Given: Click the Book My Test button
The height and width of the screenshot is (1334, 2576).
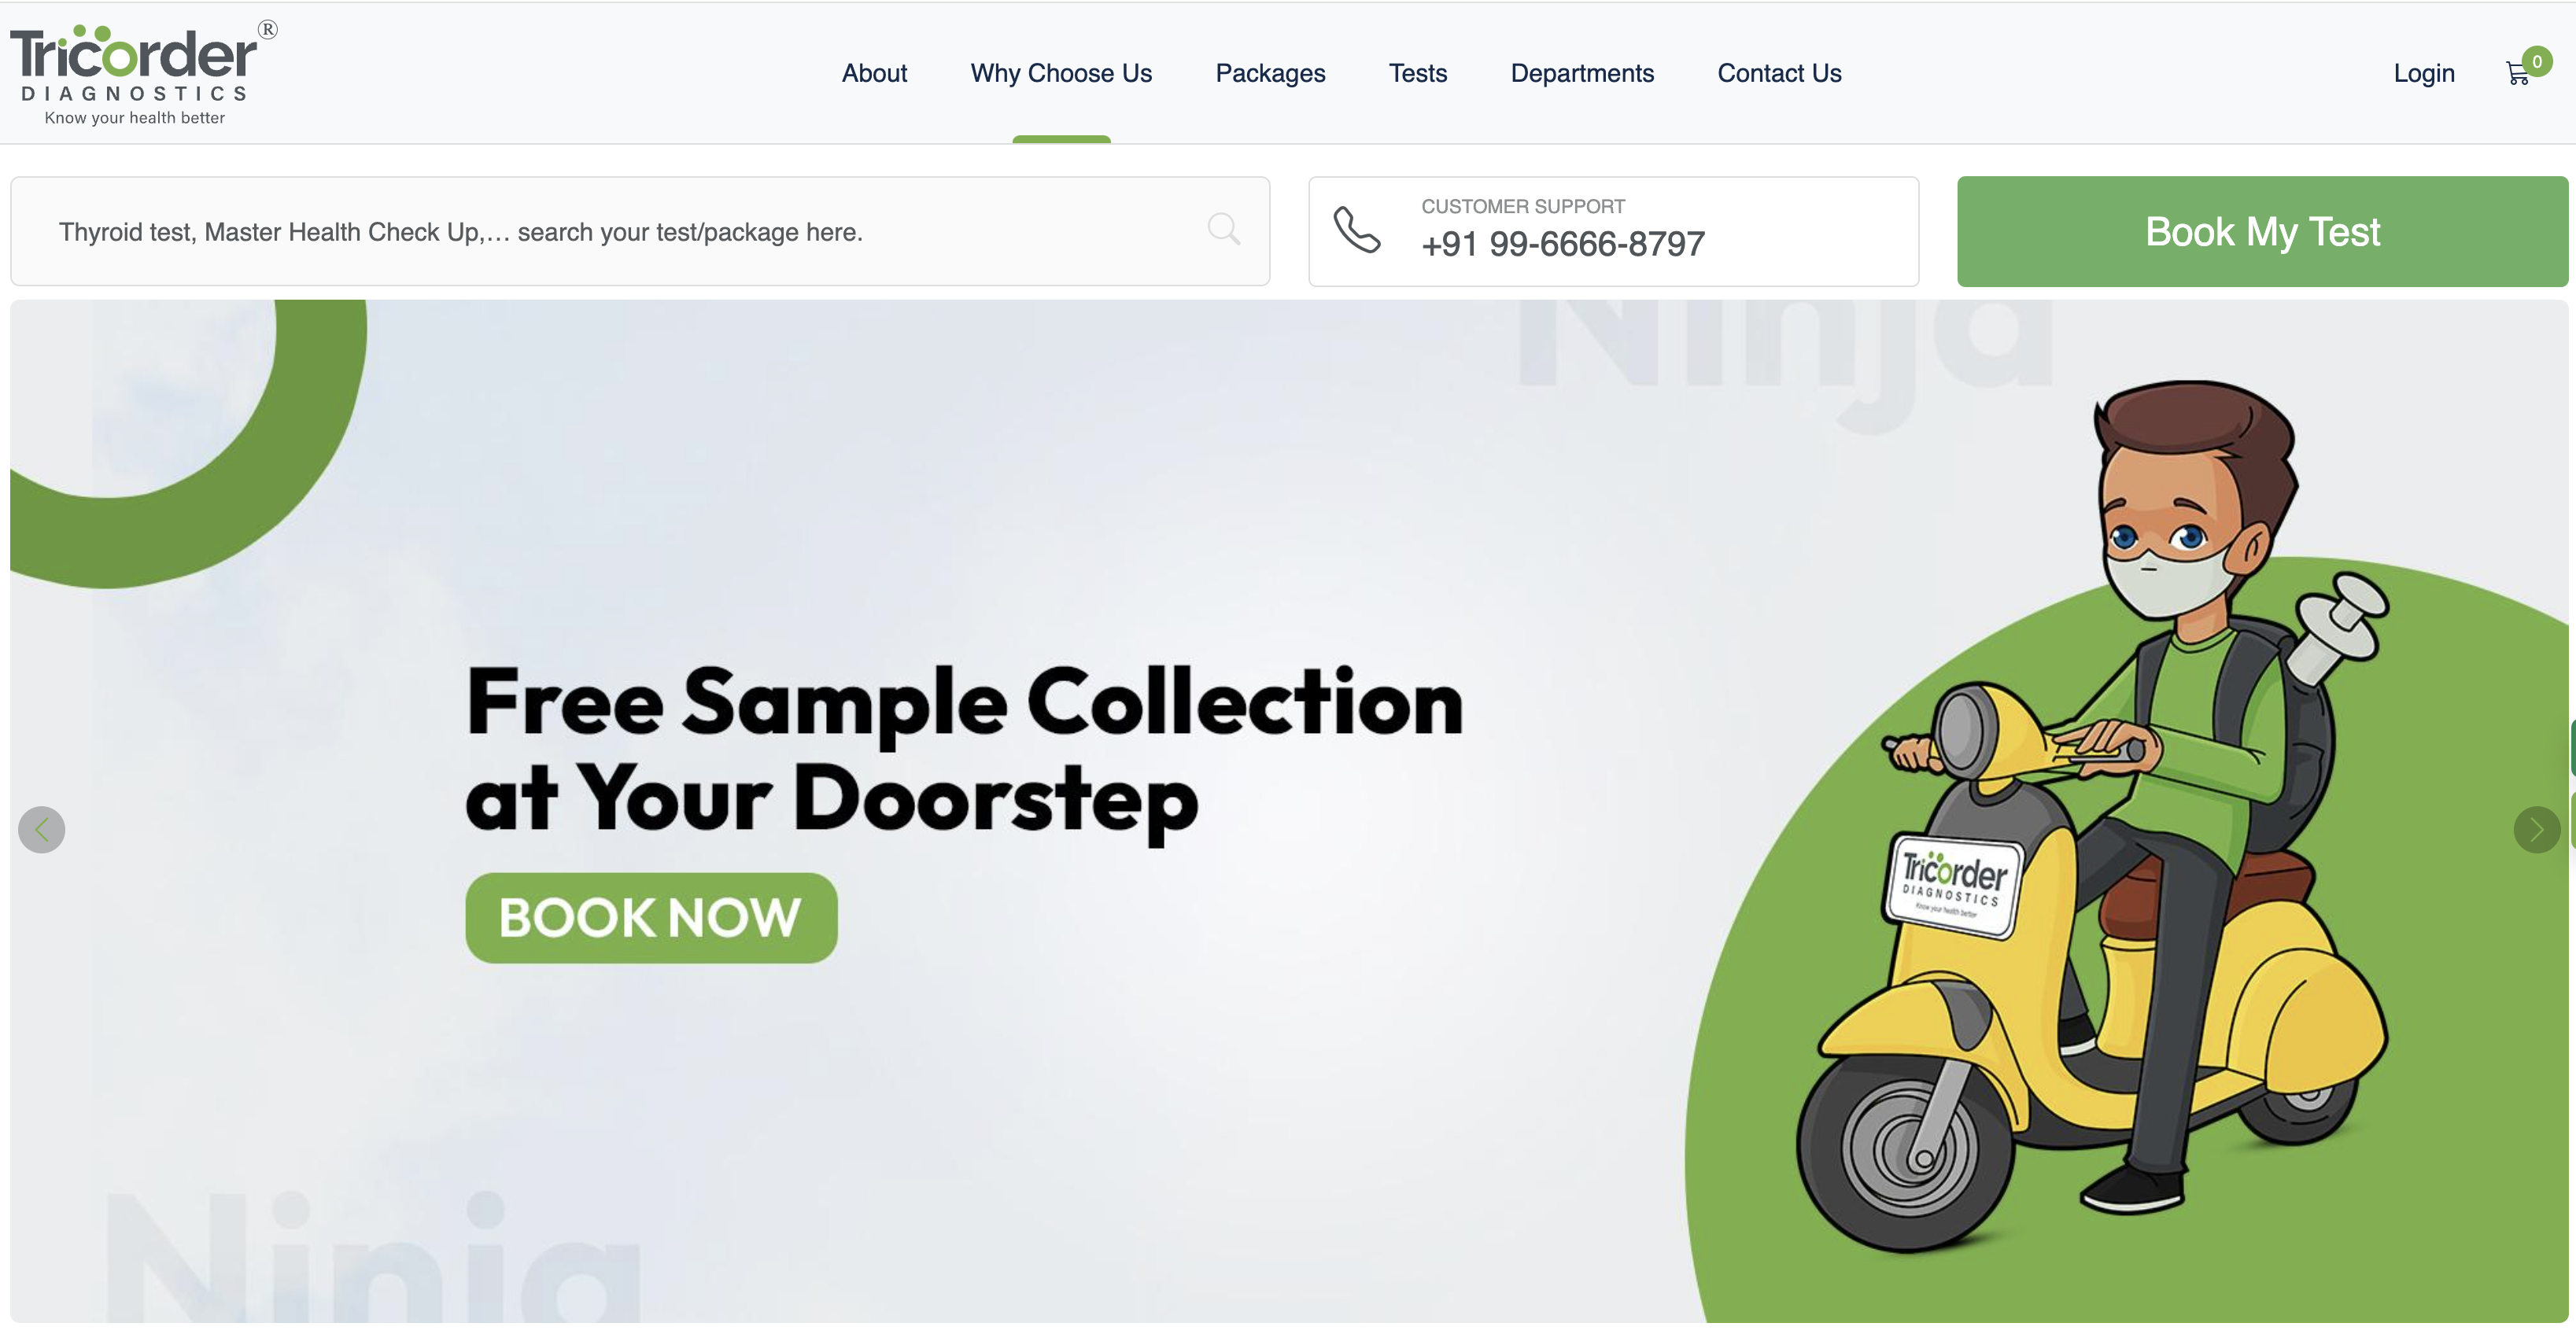Looking at the screenshot, I should [x=2262, y=232].
